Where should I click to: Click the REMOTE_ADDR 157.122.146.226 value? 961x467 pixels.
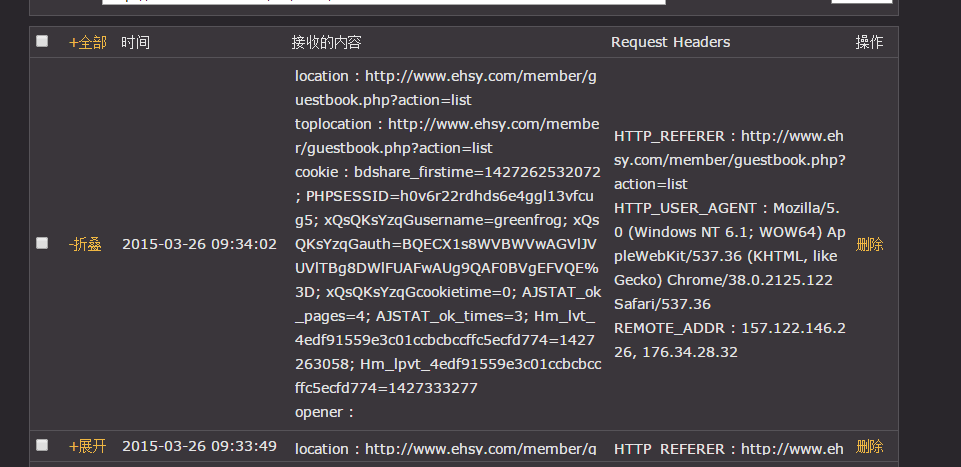[x=730, y=340]
